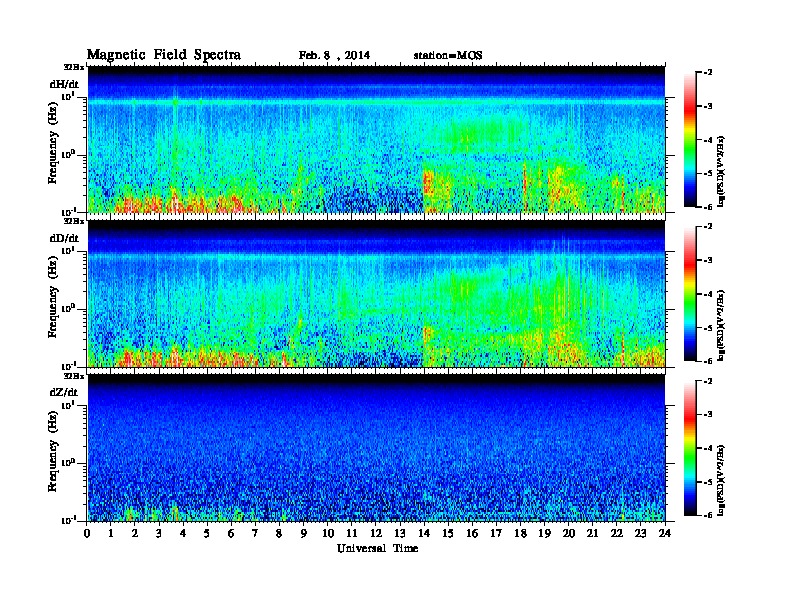The image size is (792, 612).
Task: Click the 32Hz tick label of dD/dt panel
Action: [74, 221]
